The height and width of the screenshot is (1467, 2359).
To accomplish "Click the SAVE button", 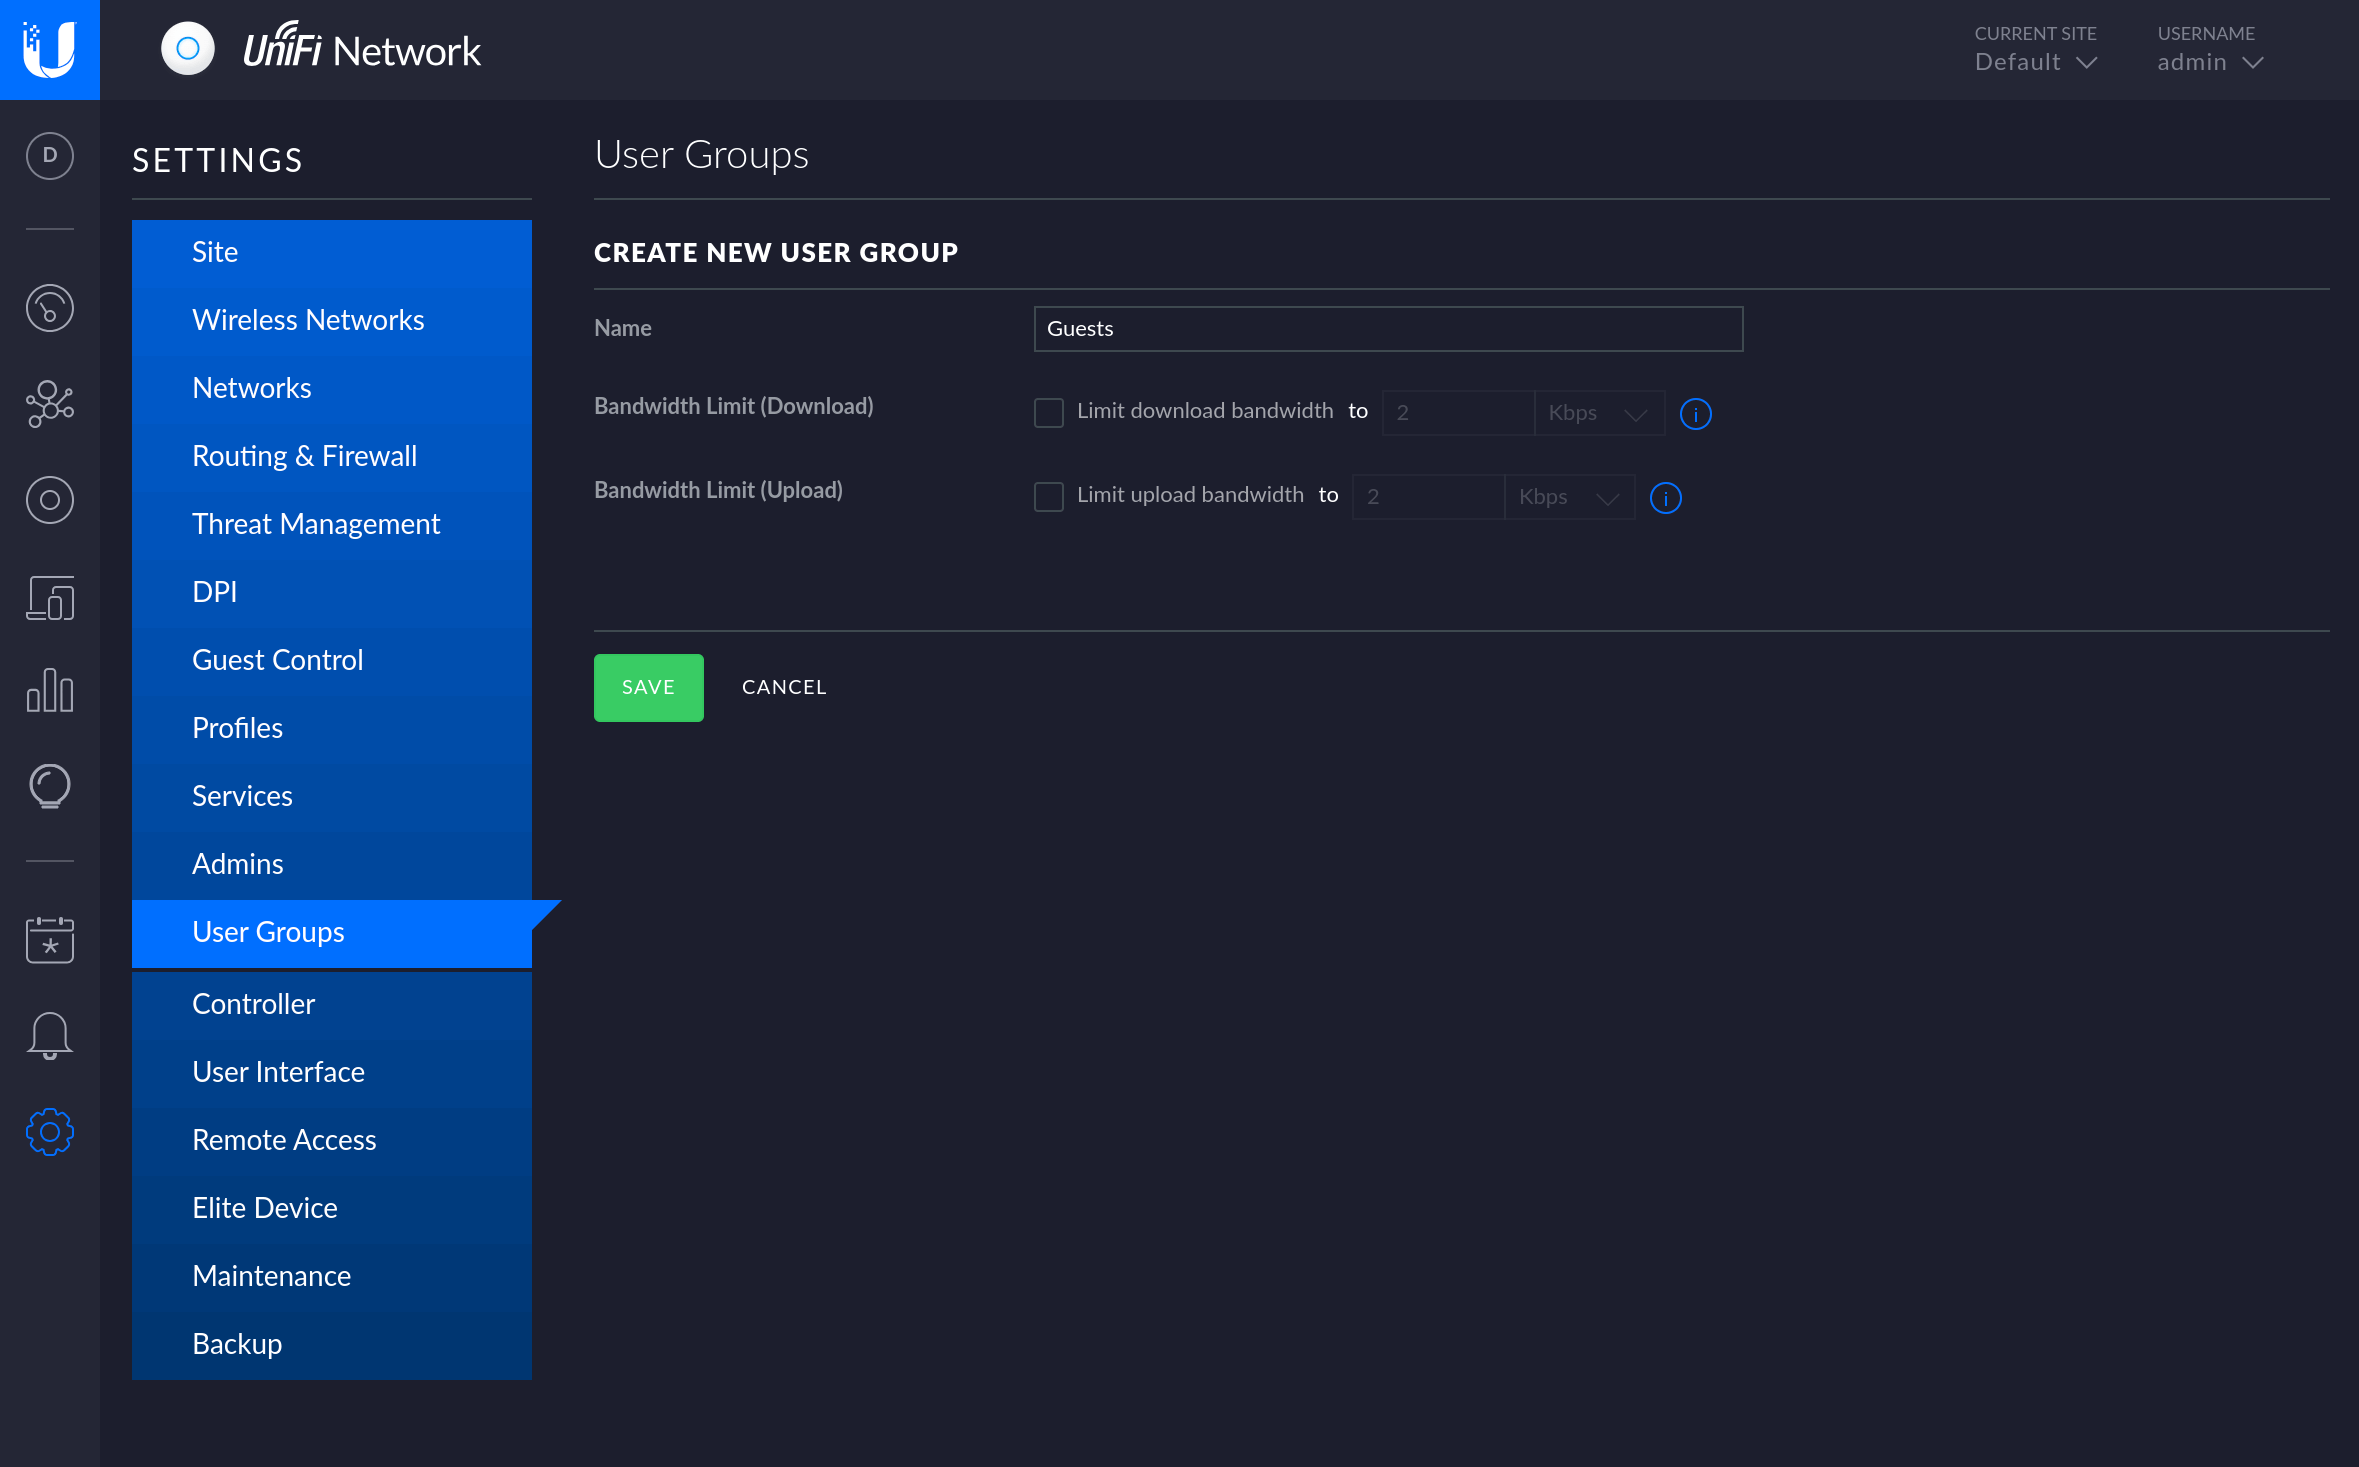I will 649,688.
